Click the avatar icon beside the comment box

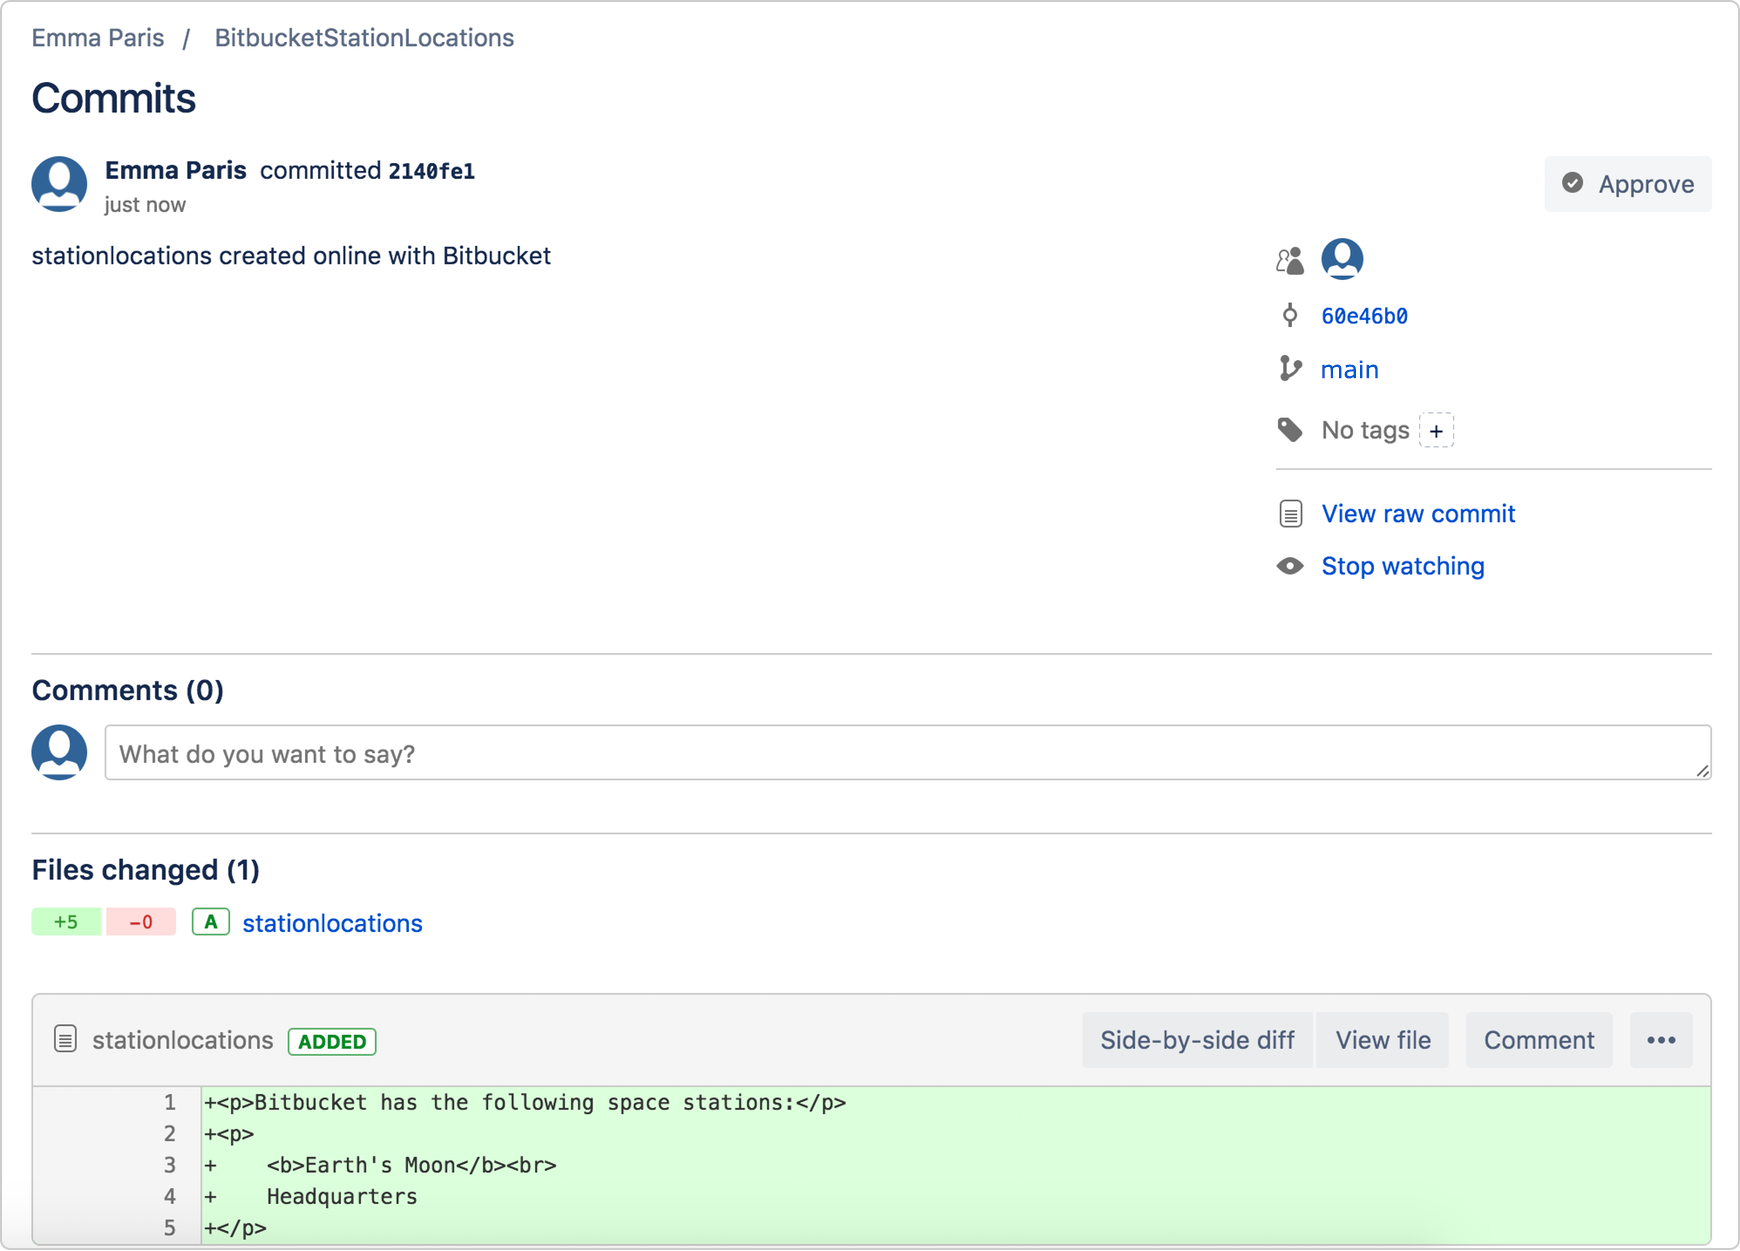(x=58, y=751)
